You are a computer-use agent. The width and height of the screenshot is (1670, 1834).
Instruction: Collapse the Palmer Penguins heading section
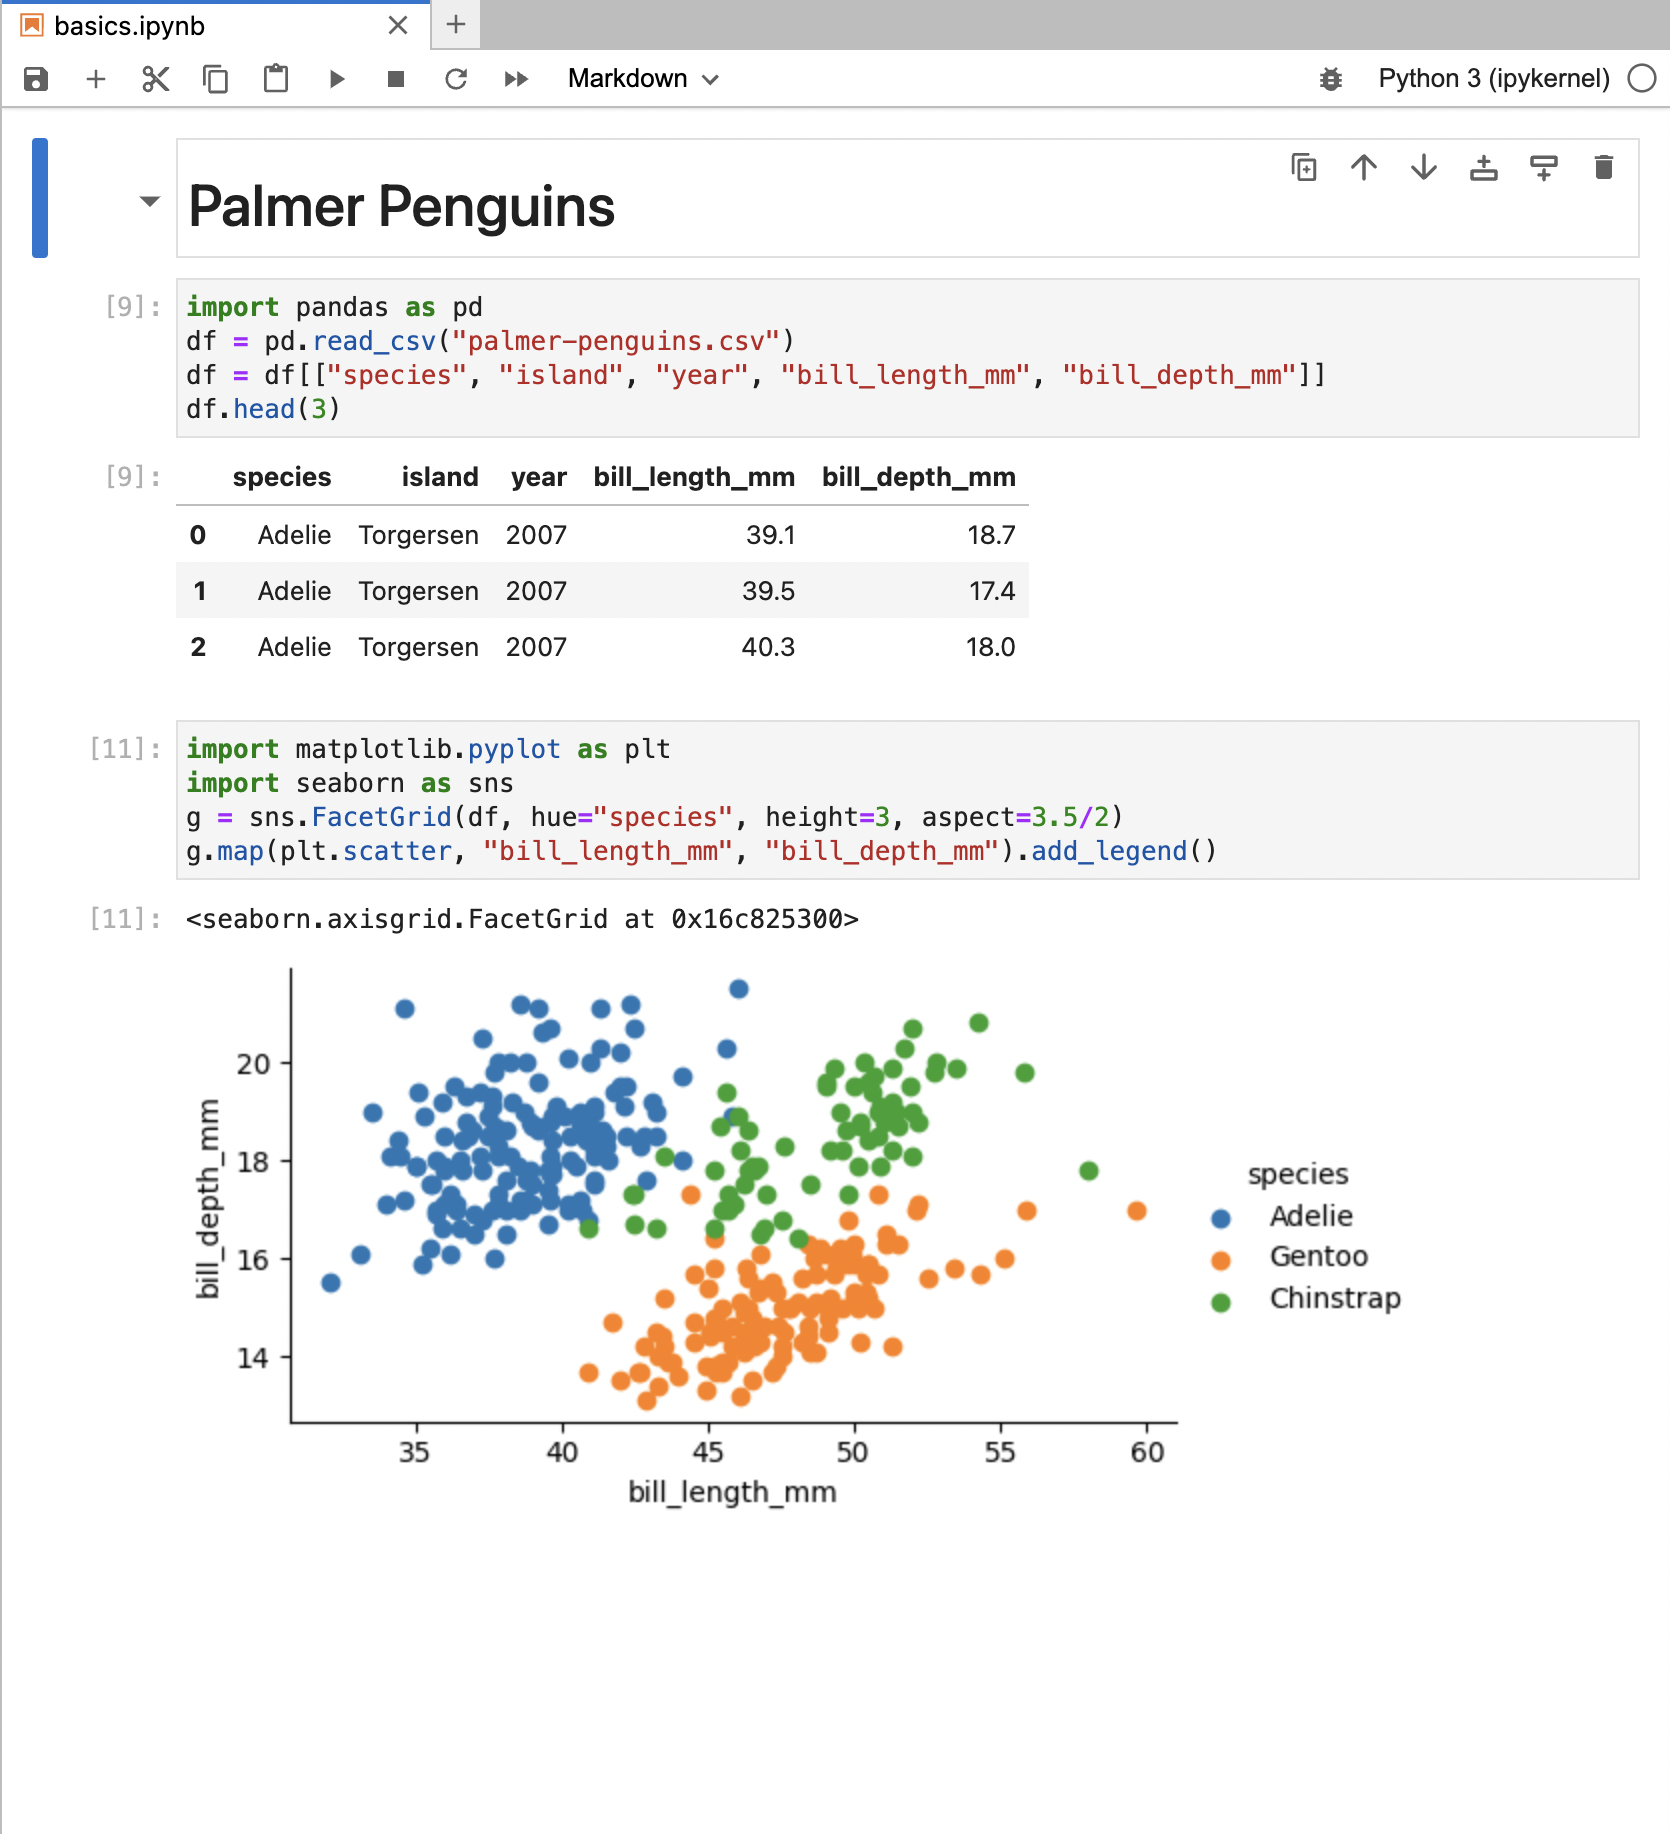(150, 201)
